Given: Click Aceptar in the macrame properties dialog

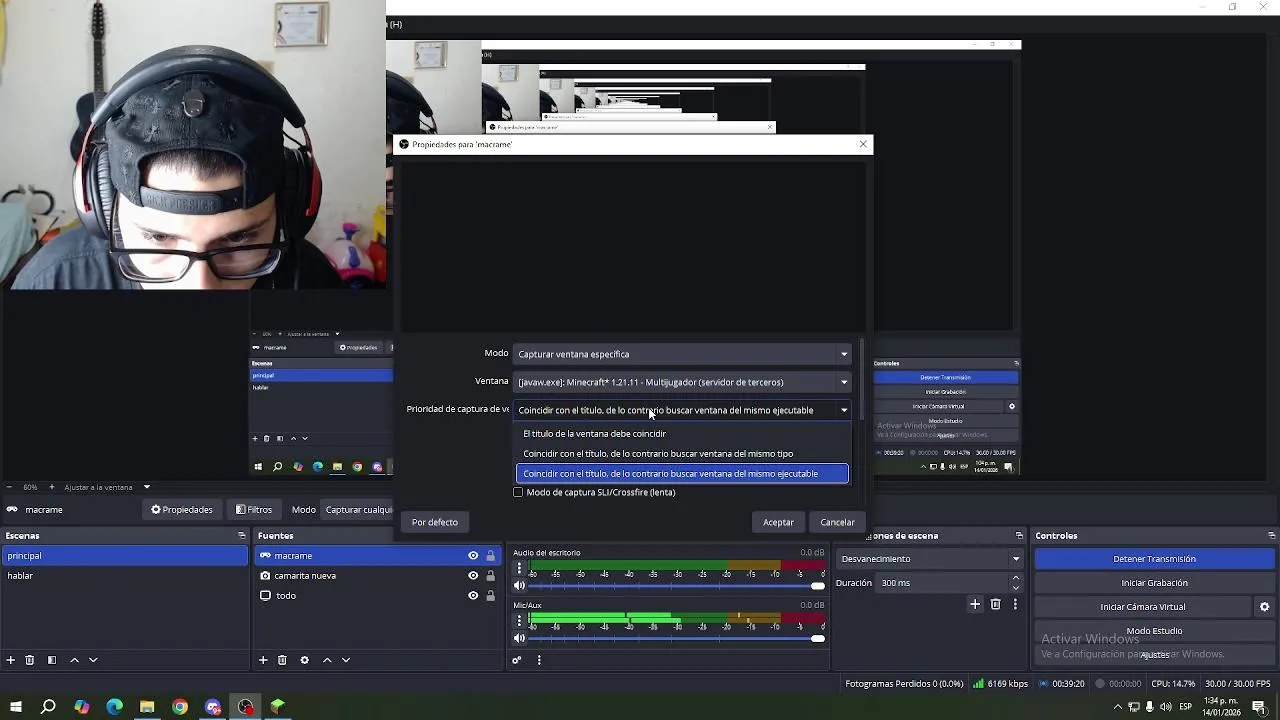Looking at the screenshot, I should point(778,522).
